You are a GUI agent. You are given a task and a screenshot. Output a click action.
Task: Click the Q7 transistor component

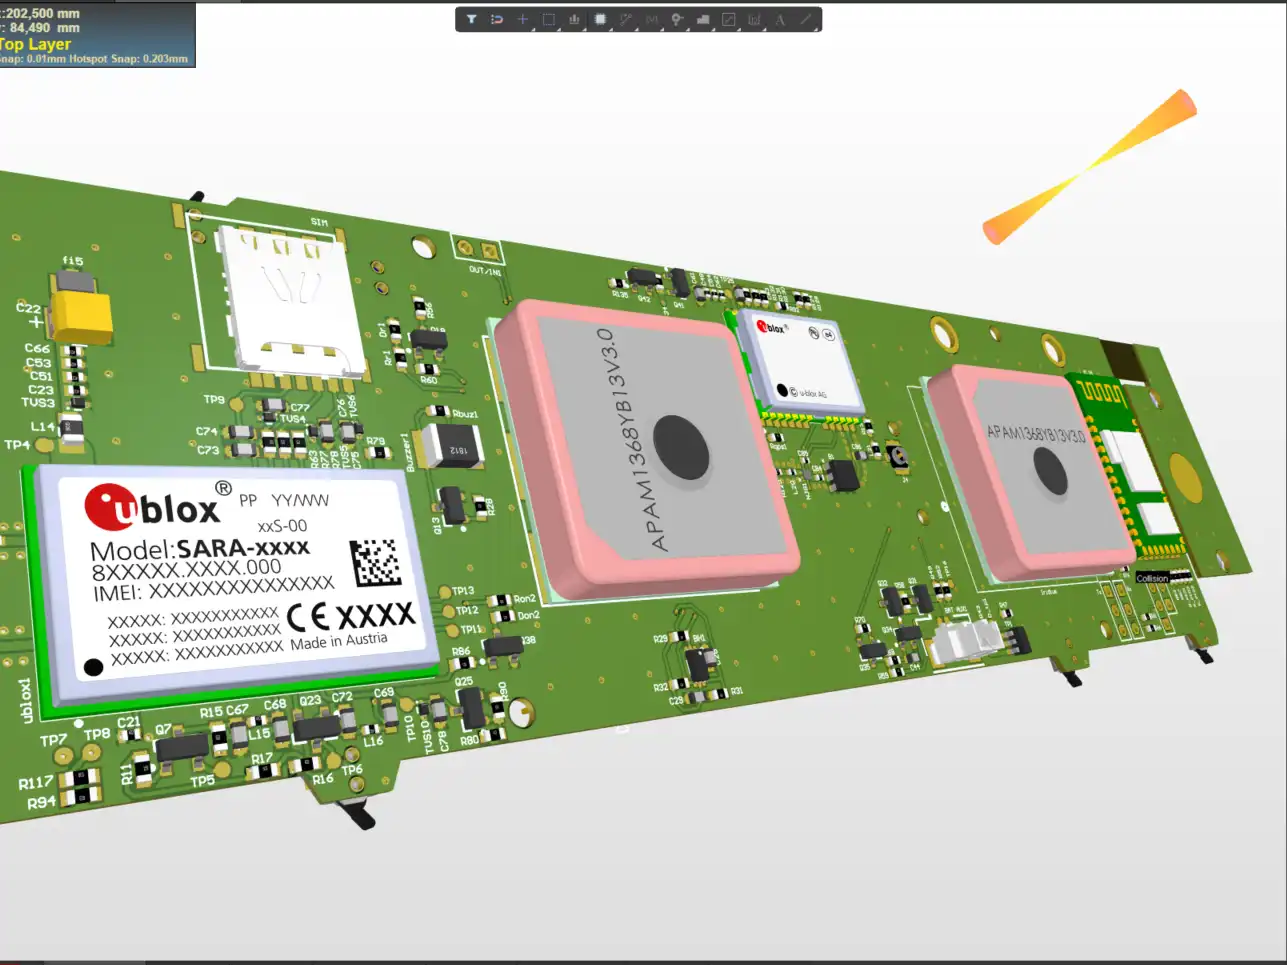182,748
